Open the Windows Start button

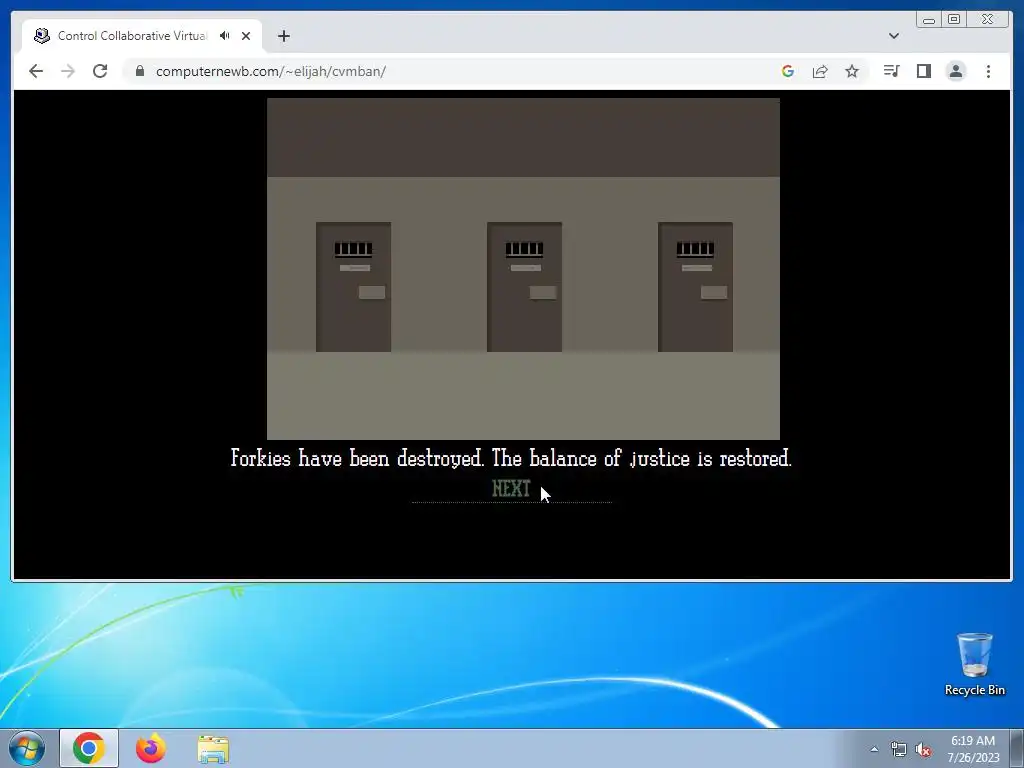coord(27,748)
